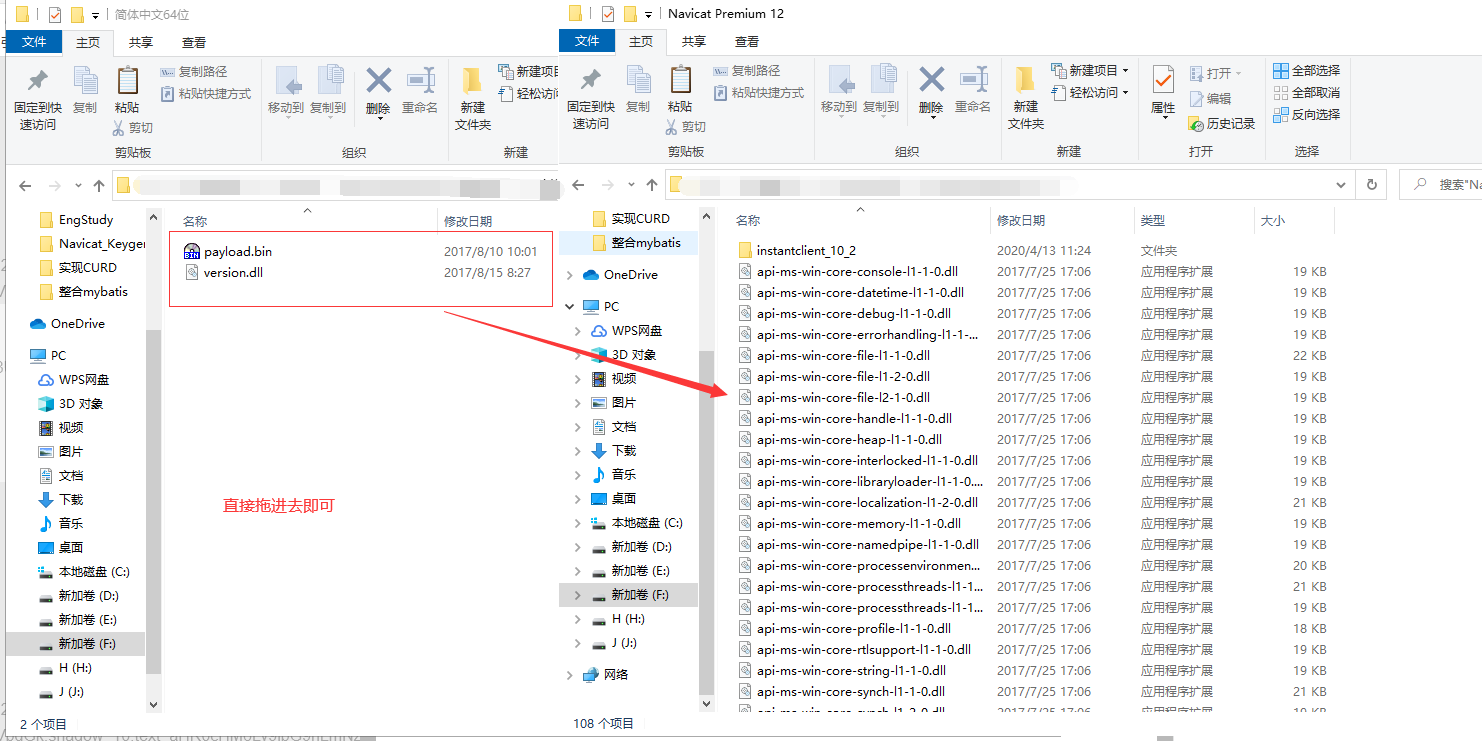This screenshot has width=1482, height=741.
Task: Click Select all (全部选择)
Action: (1307, 71)
